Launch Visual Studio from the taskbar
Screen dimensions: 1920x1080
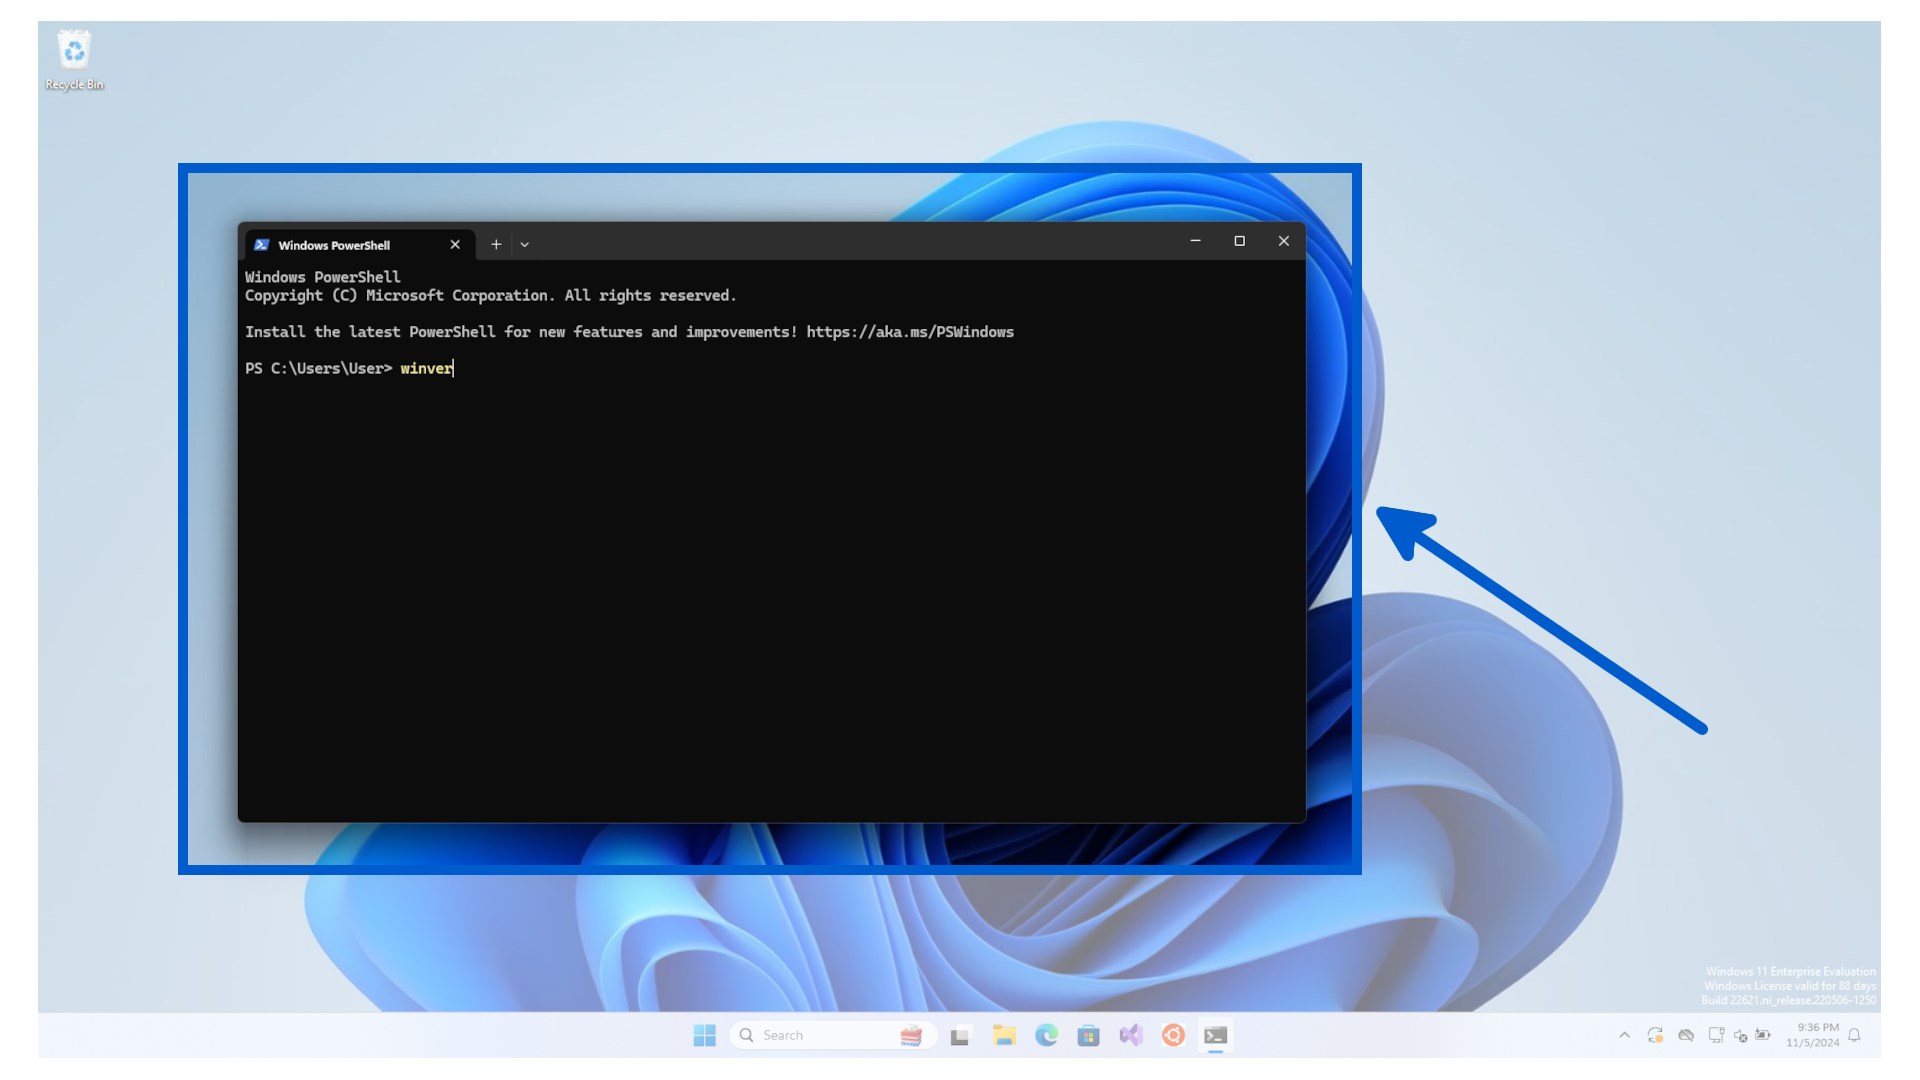[x=1131, y=1035]
